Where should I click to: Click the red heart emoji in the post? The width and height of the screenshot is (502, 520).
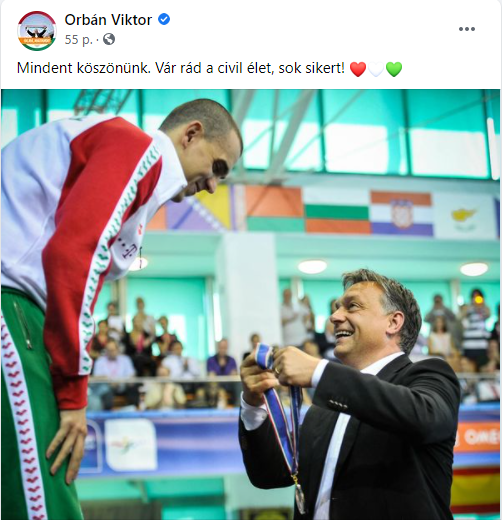[358, 69]
